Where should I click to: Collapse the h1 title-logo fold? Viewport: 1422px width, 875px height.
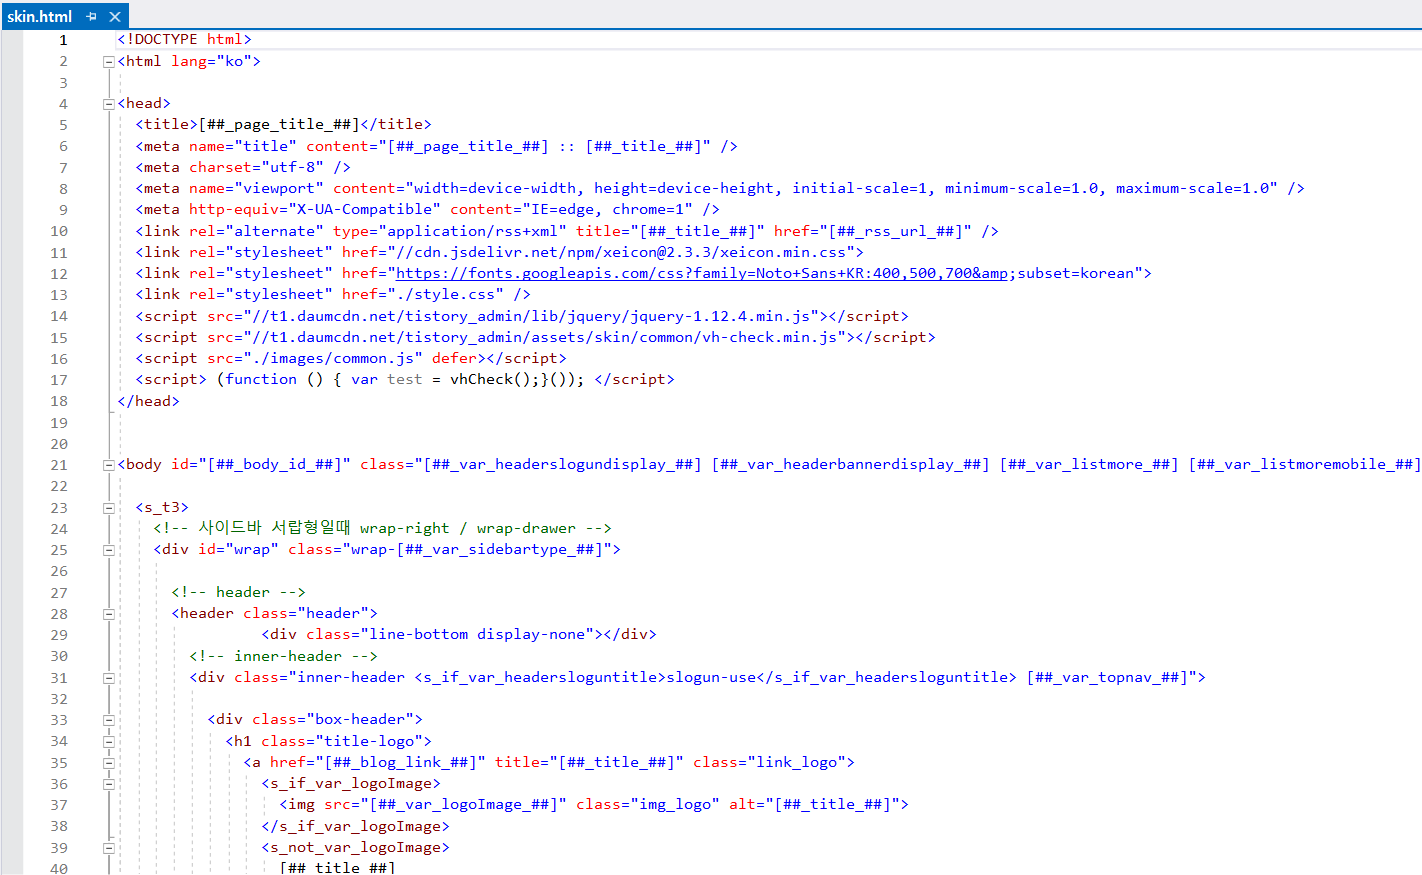tap(108, 741)
